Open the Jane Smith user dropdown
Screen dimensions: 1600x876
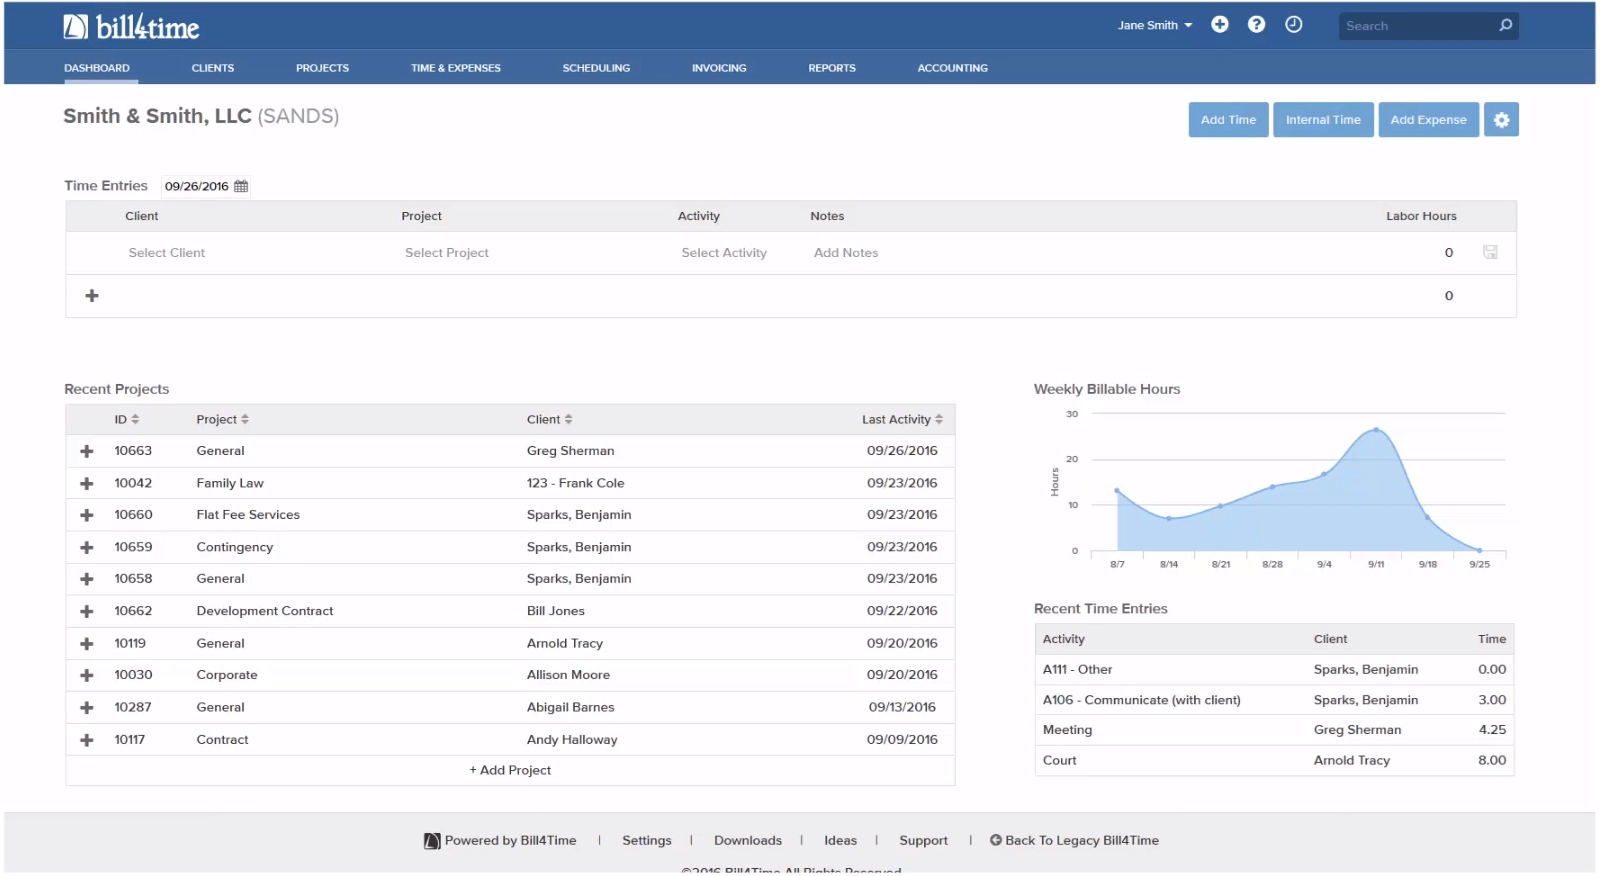tap(1154, 25)
